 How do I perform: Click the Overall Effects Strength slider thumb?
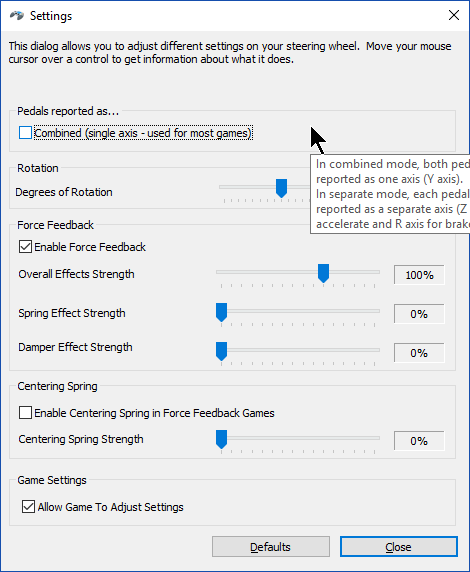pos(323,273)
